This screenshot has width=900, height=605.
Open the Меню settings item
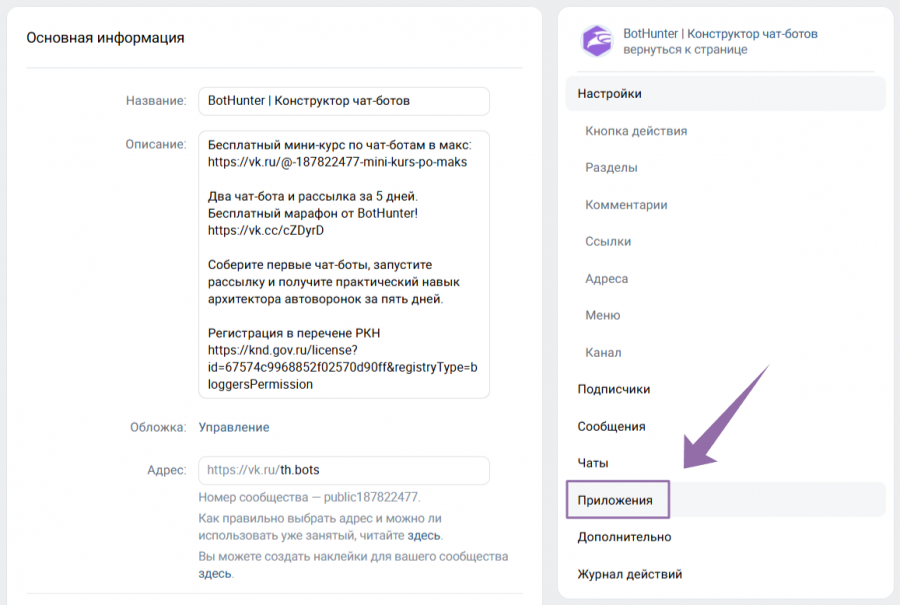(603, 316)
